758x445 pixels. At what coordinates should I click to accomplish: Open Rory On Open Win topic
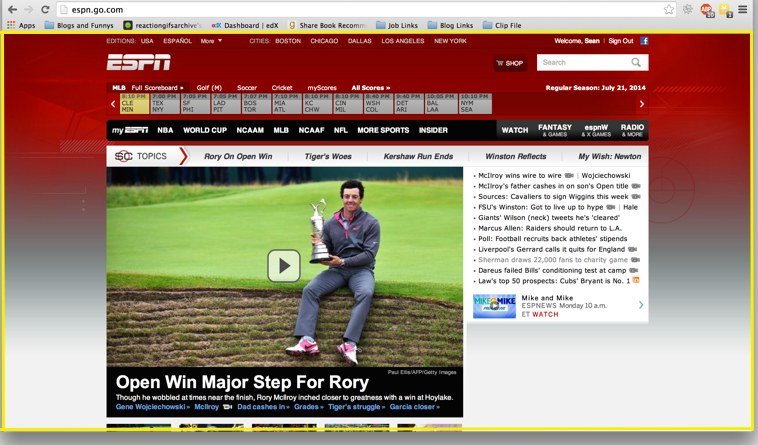[x=238, y=156]
